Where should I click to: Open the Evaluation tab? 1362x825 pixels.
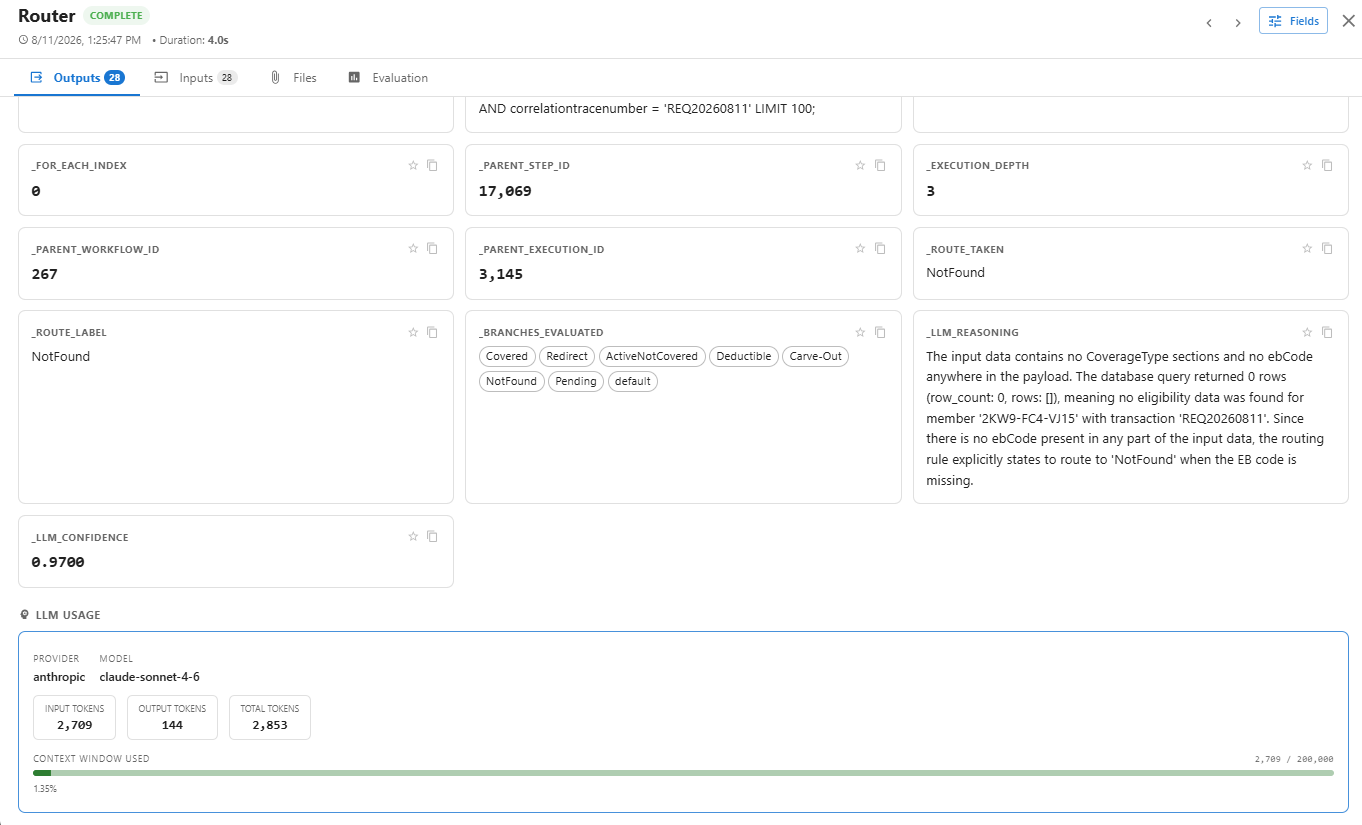click(x=388, y=78)
